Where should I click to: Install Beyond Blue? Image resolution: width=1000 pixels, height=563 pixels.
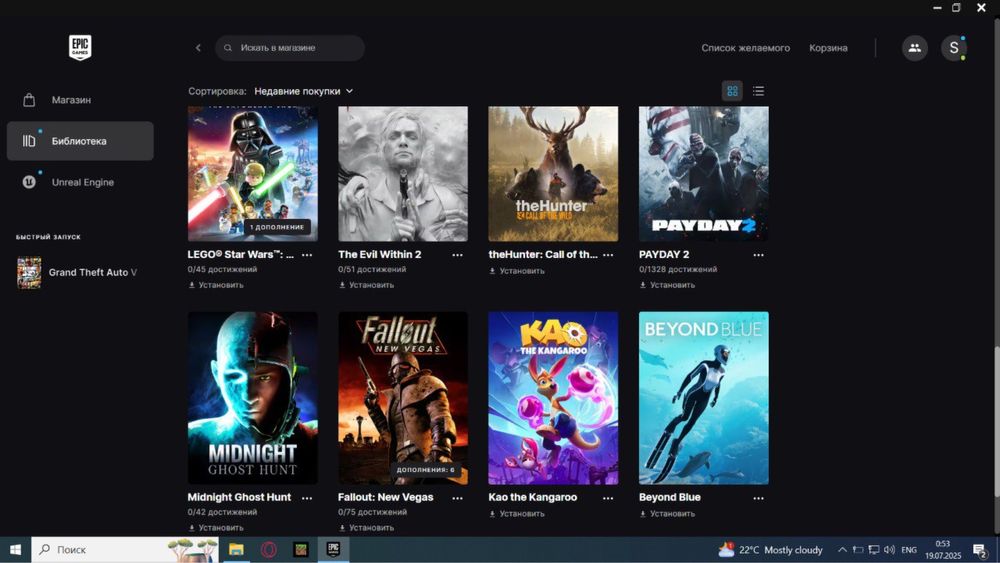pos(667,514)
